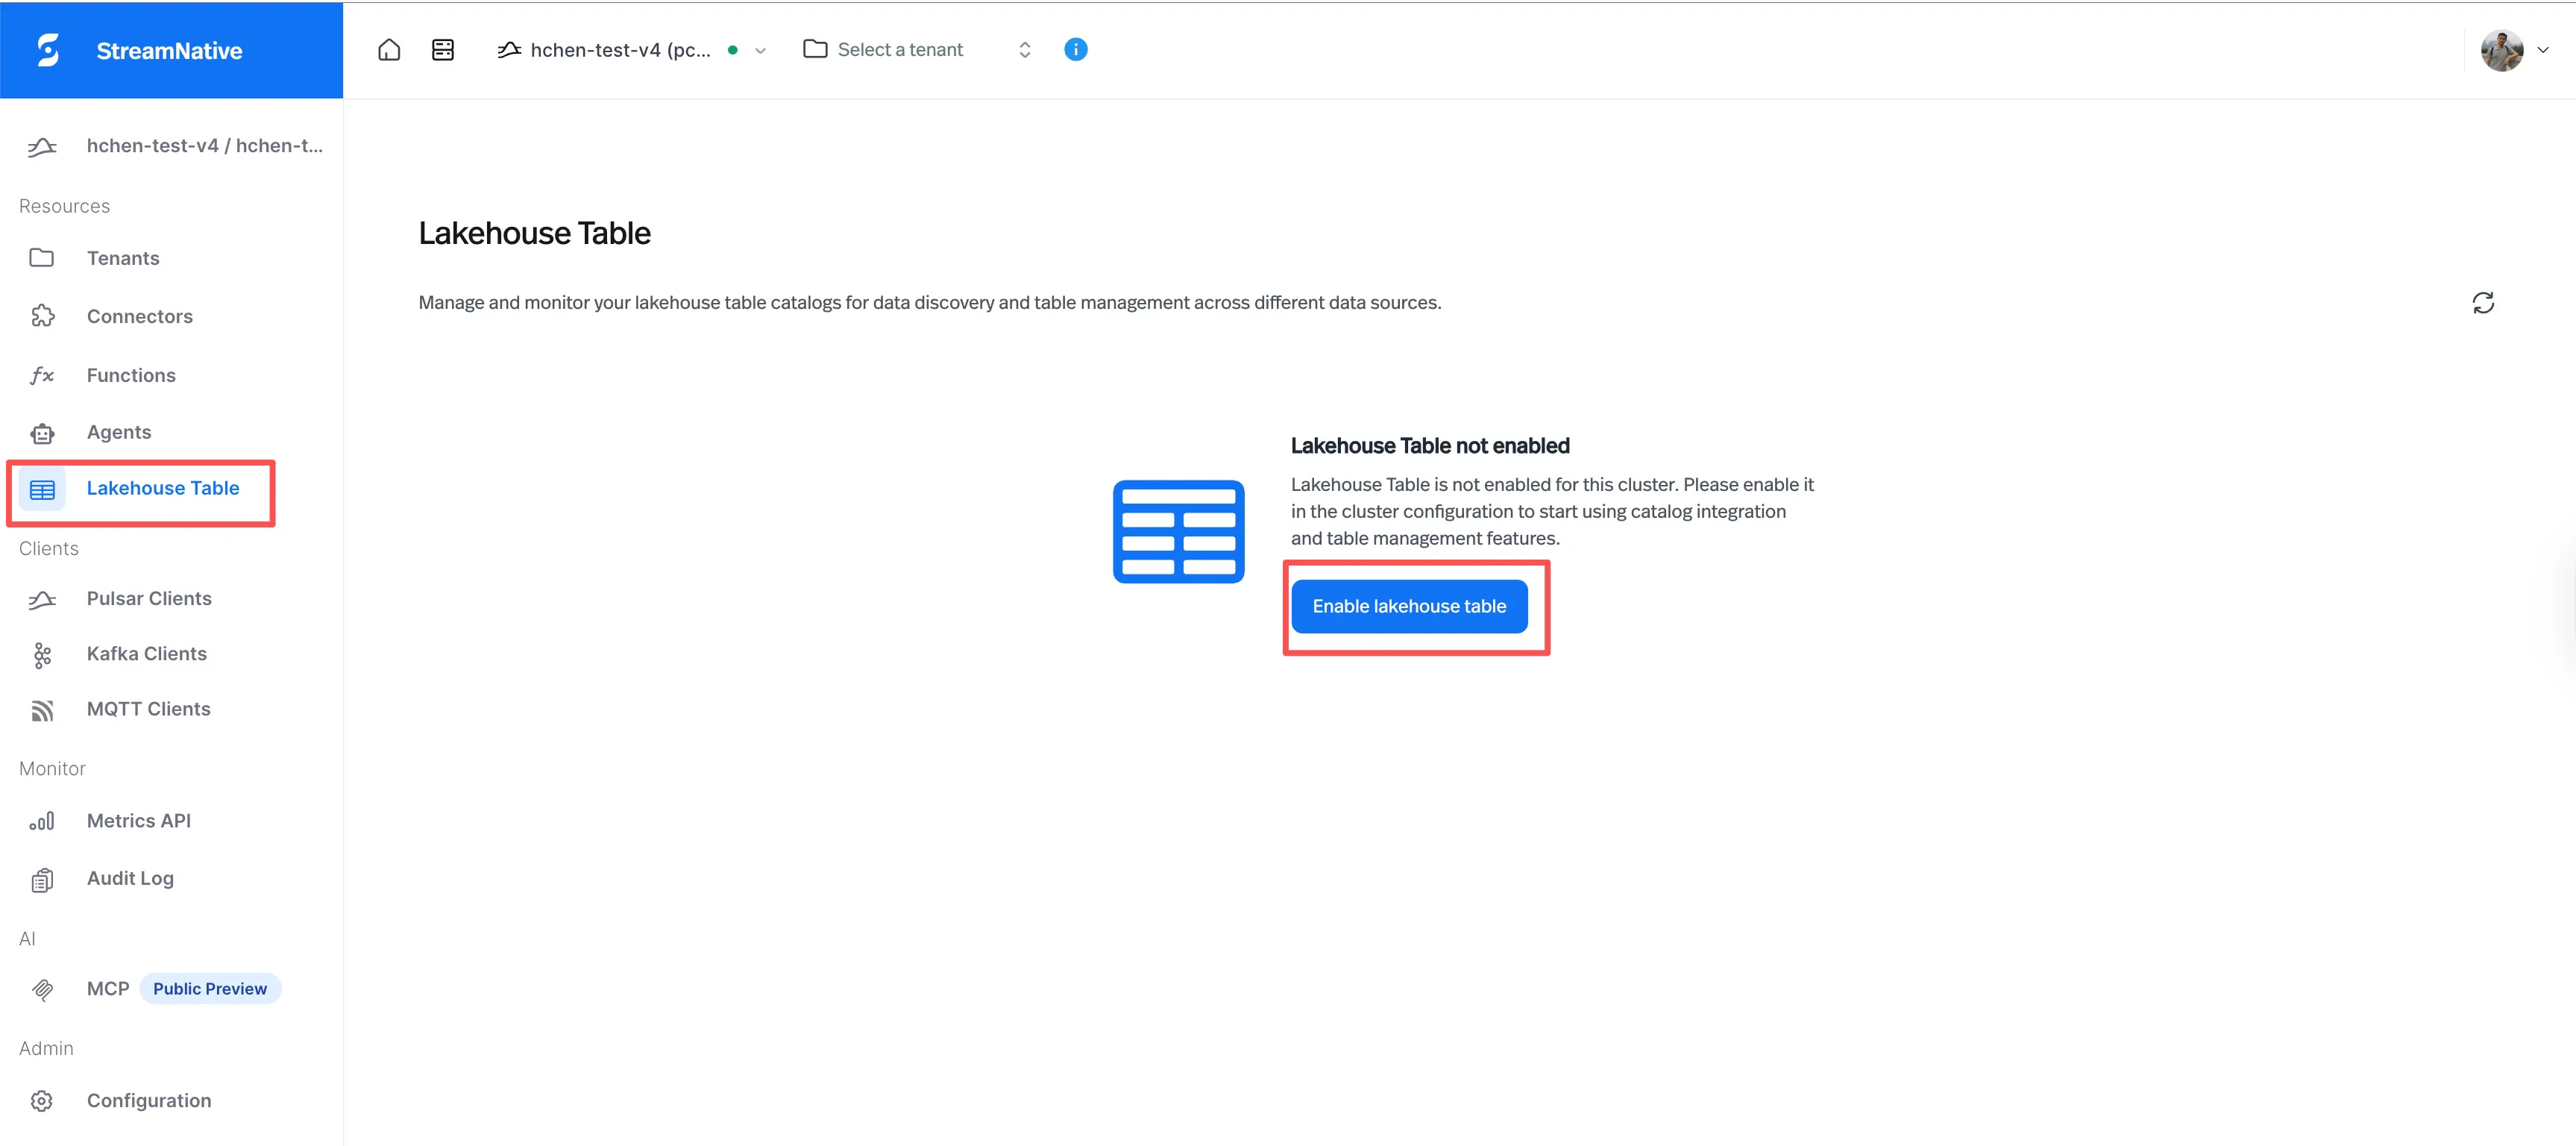Click the Pulsar icon beside cluster name in header
This screenshot has height=1146, width=2576.
pyautogui.click(x=509, y=50)
